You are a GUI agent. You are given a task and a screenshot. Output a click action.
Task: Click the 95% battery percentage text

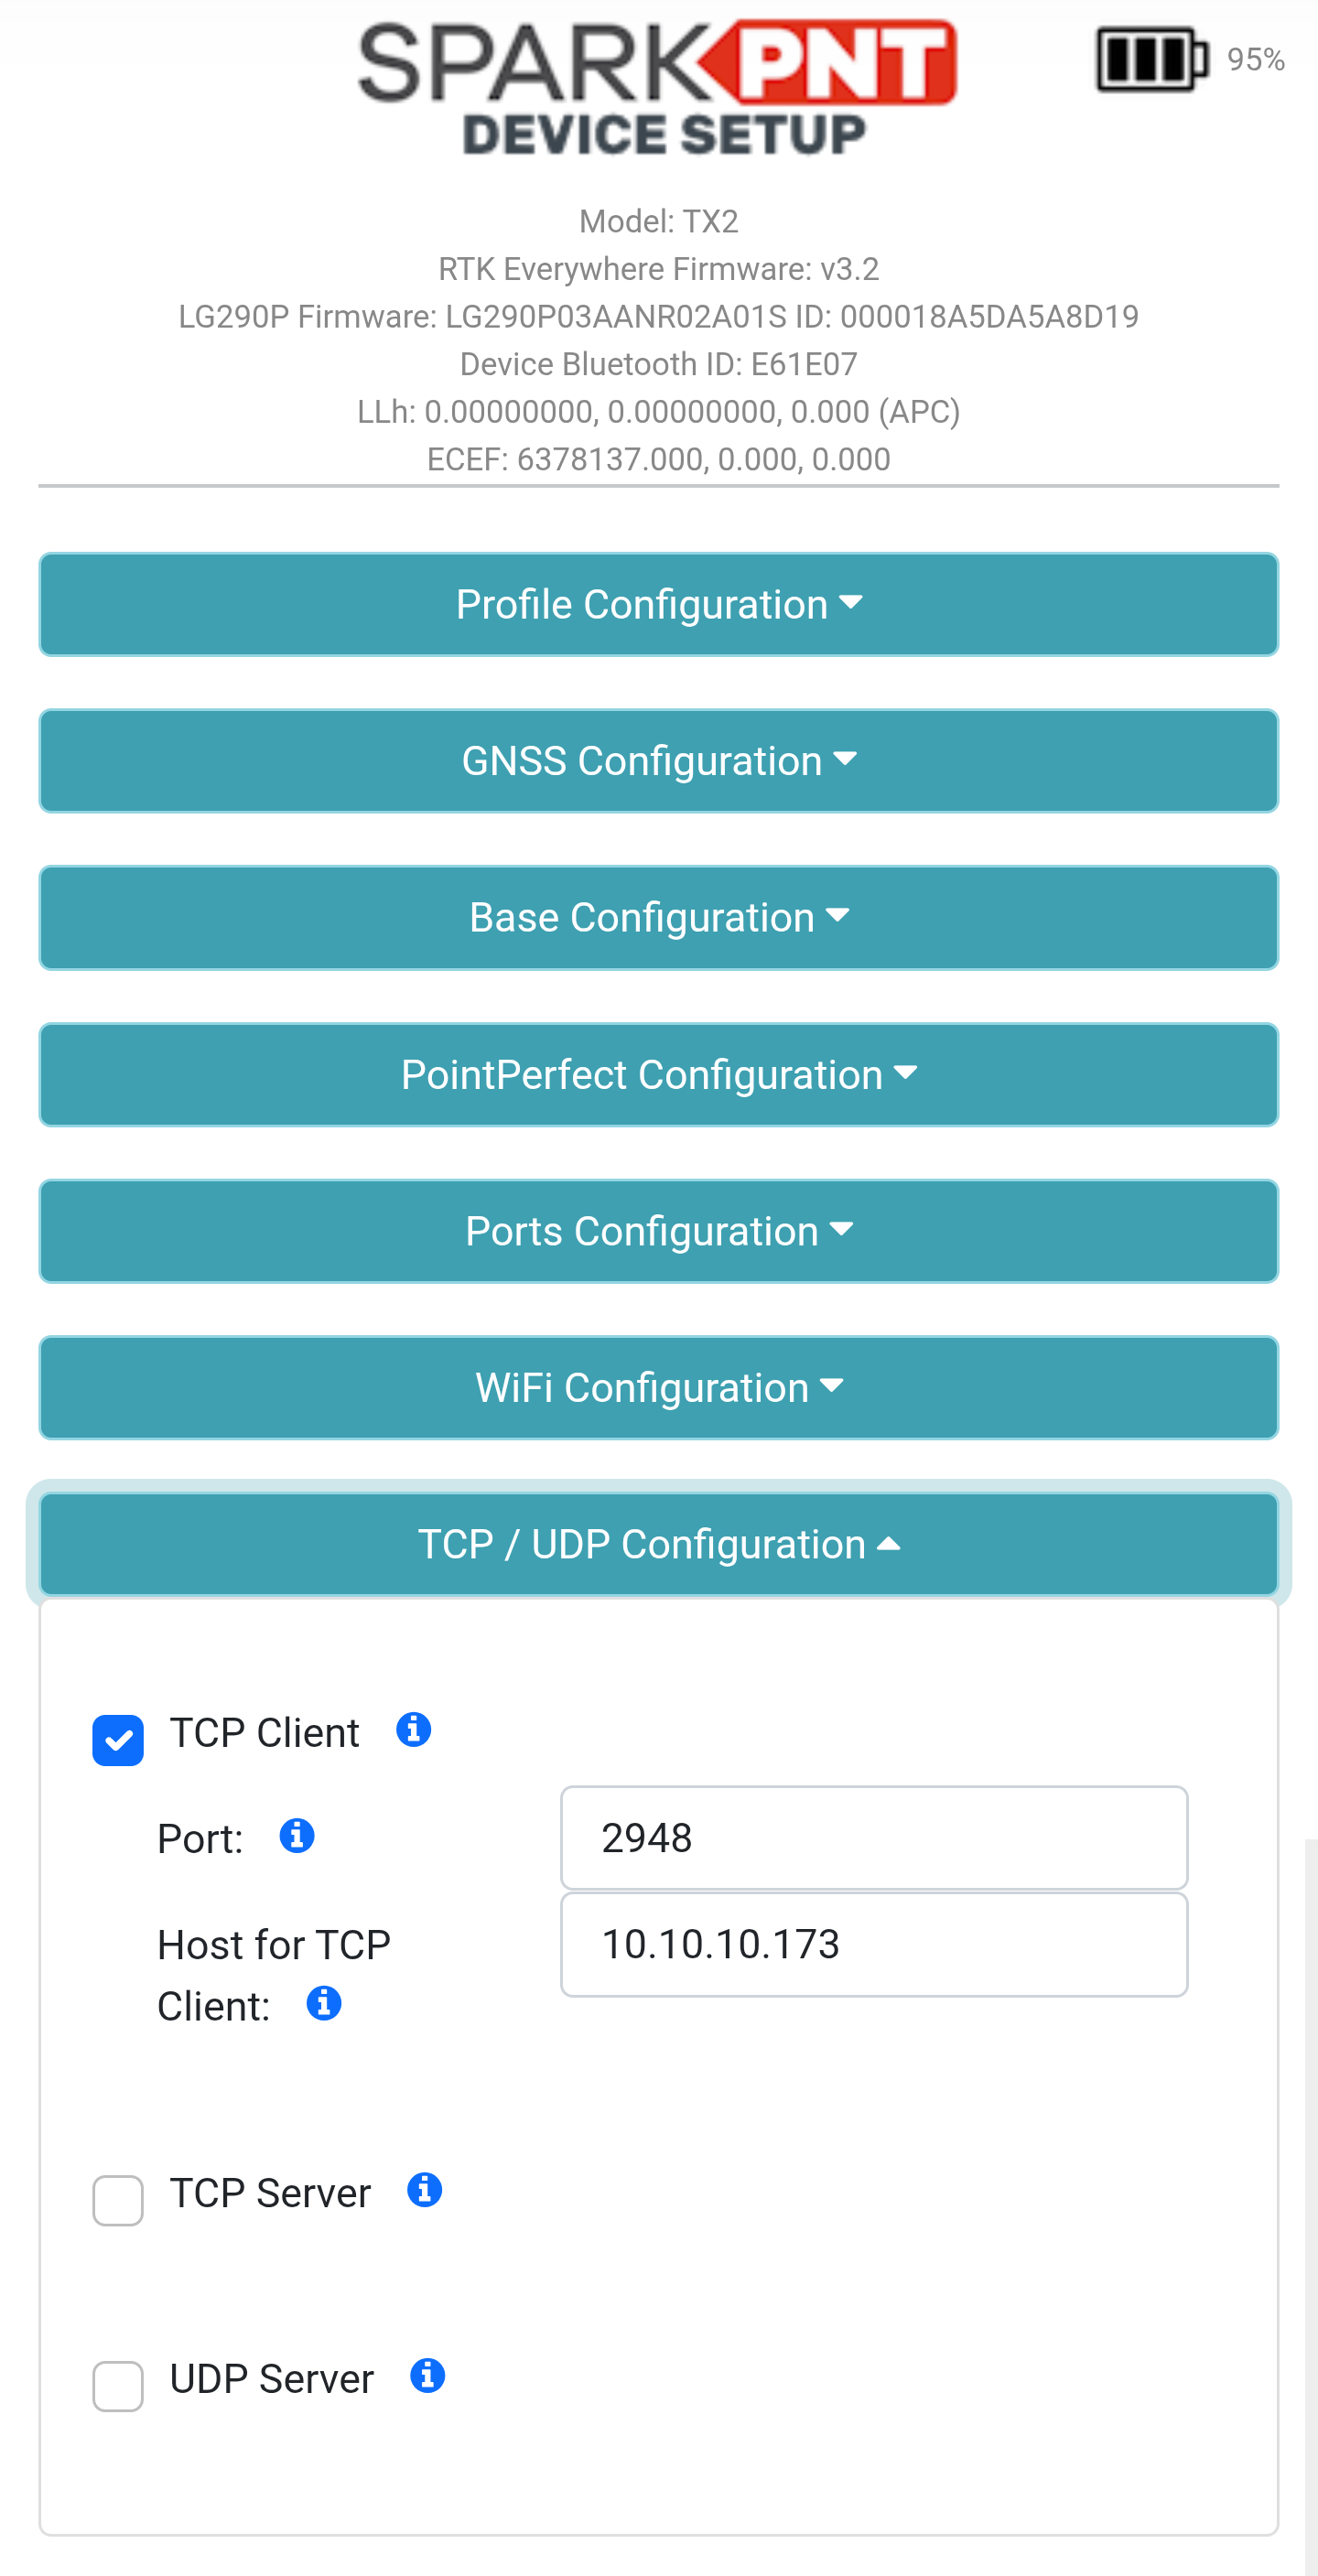tap(1256, 60)
